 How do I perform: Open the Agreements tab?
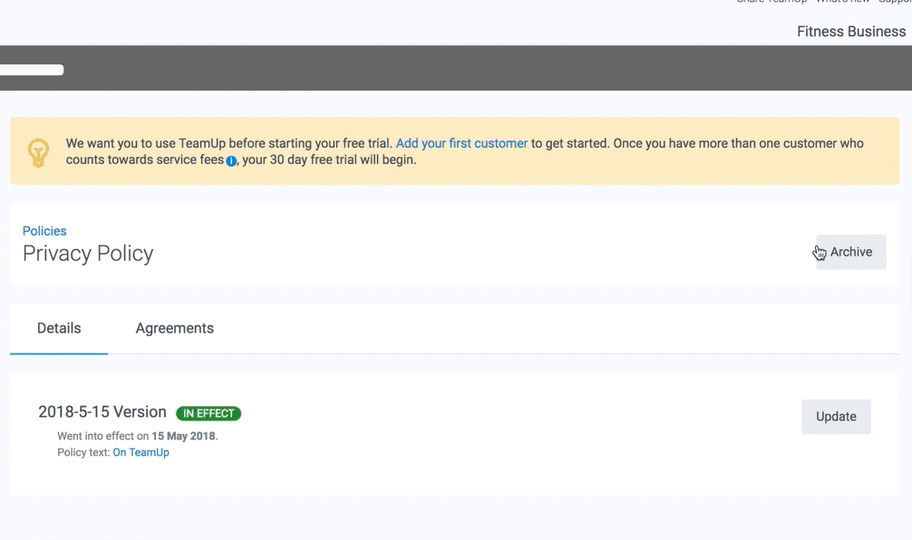coord(174,328)
